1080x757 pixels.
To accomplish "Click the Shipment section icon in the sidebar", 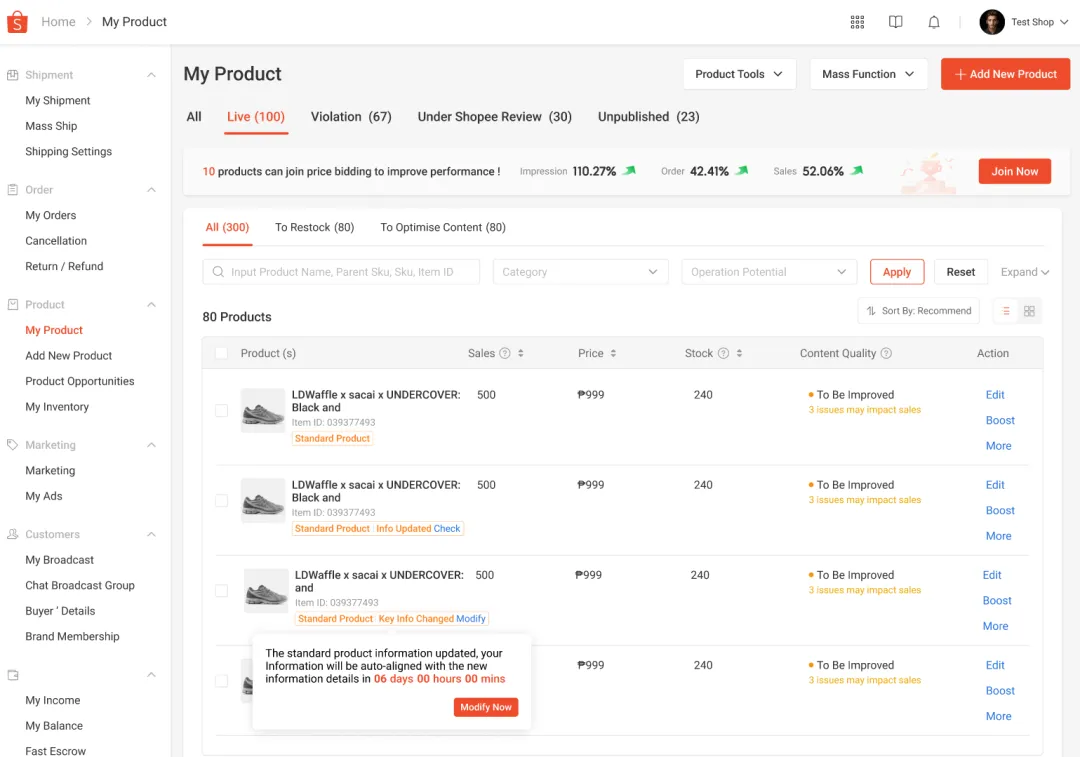I will coord(10,74).
